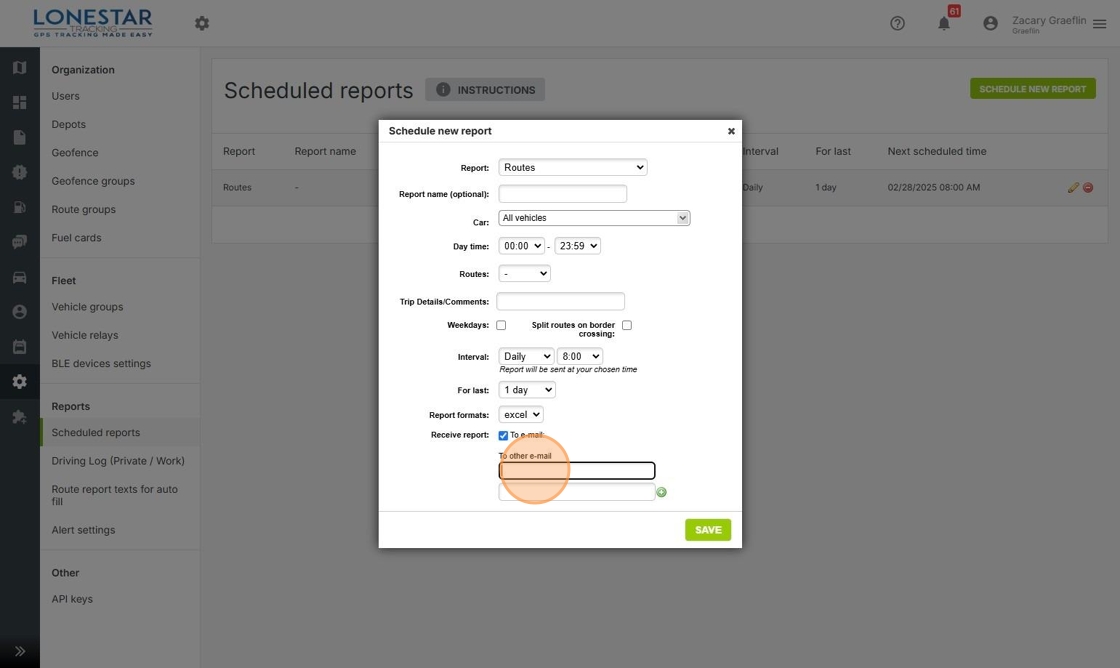Open Geofence groups in the side menu

coord(93,181)
